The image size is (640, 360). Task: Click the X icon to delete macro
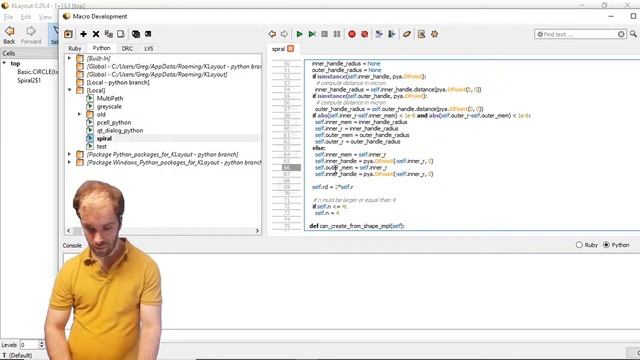96,34
